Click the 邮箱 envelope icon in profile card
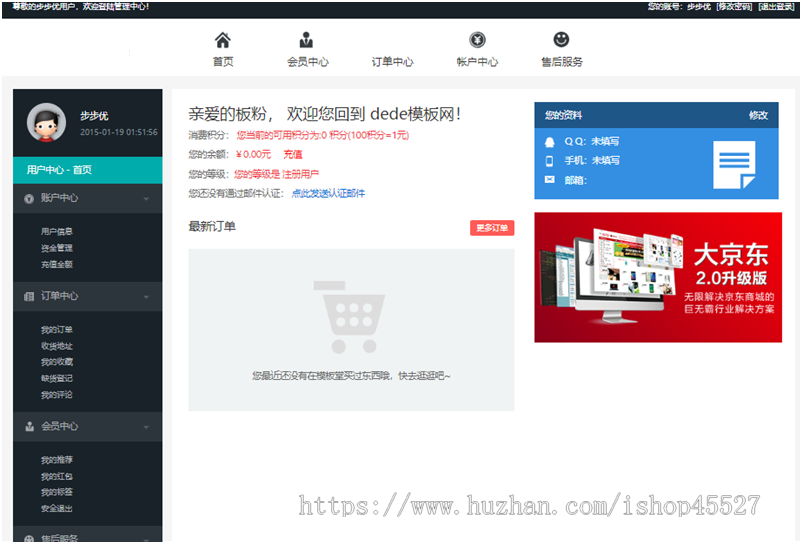Viewport: 802px width, 544px height. 549,180
